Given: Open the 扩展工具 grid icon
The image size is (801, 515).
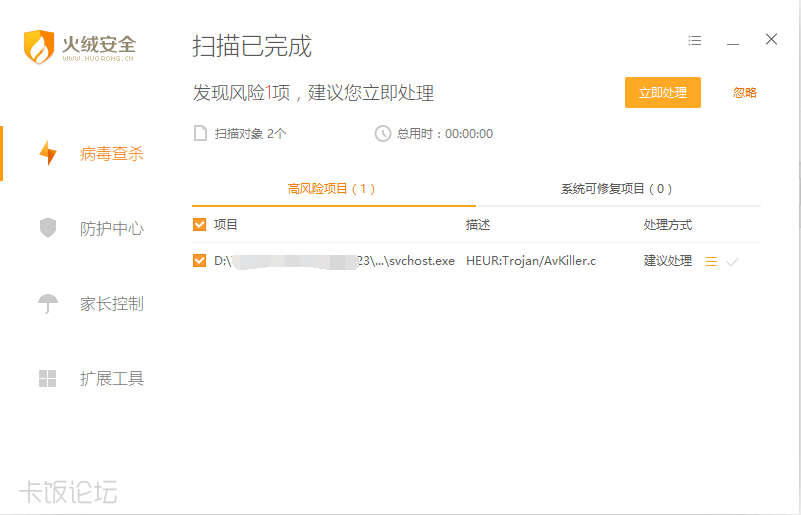Looking at the screenshot, I should coord(48,378).
